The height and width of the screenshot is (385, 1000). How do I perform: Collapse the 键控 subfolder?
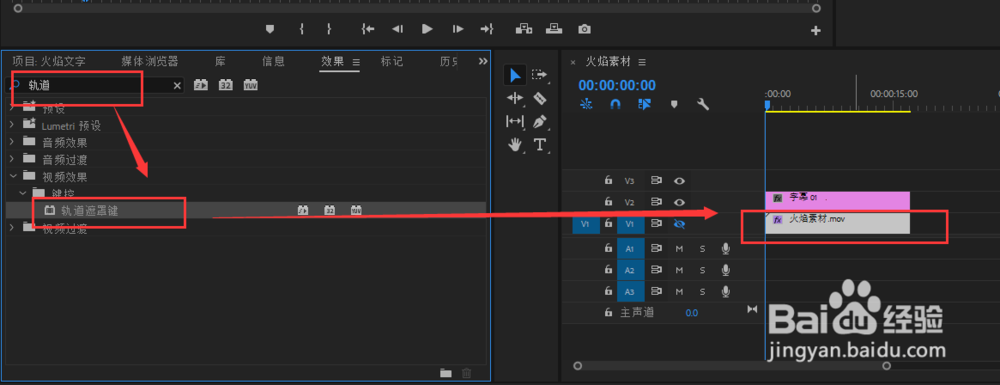pos(22,192)
